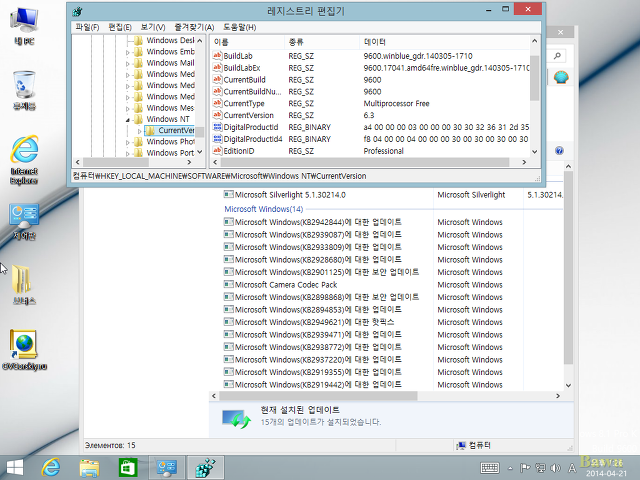Open the 즐겨찾기(A) menu

tap(194, 27)
